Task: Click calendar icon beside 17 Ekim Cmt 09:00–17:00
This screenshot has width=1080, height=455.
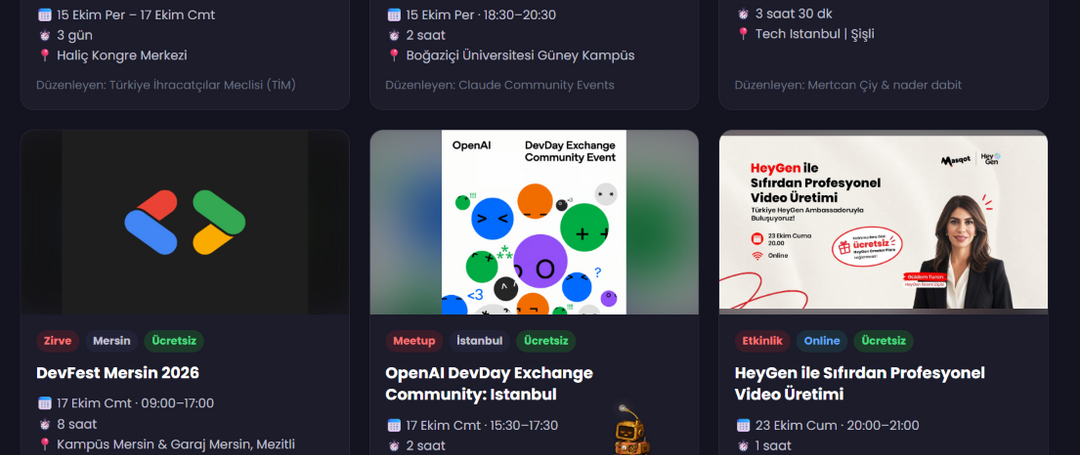Action: pyautogui.click(x=45, y=403)
